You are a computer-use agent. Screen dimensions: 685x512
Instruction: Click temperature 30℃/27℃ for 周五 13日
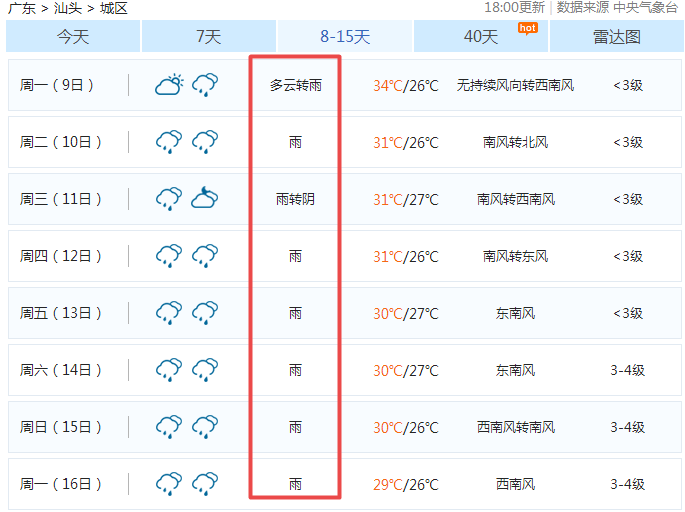[405, 314]
